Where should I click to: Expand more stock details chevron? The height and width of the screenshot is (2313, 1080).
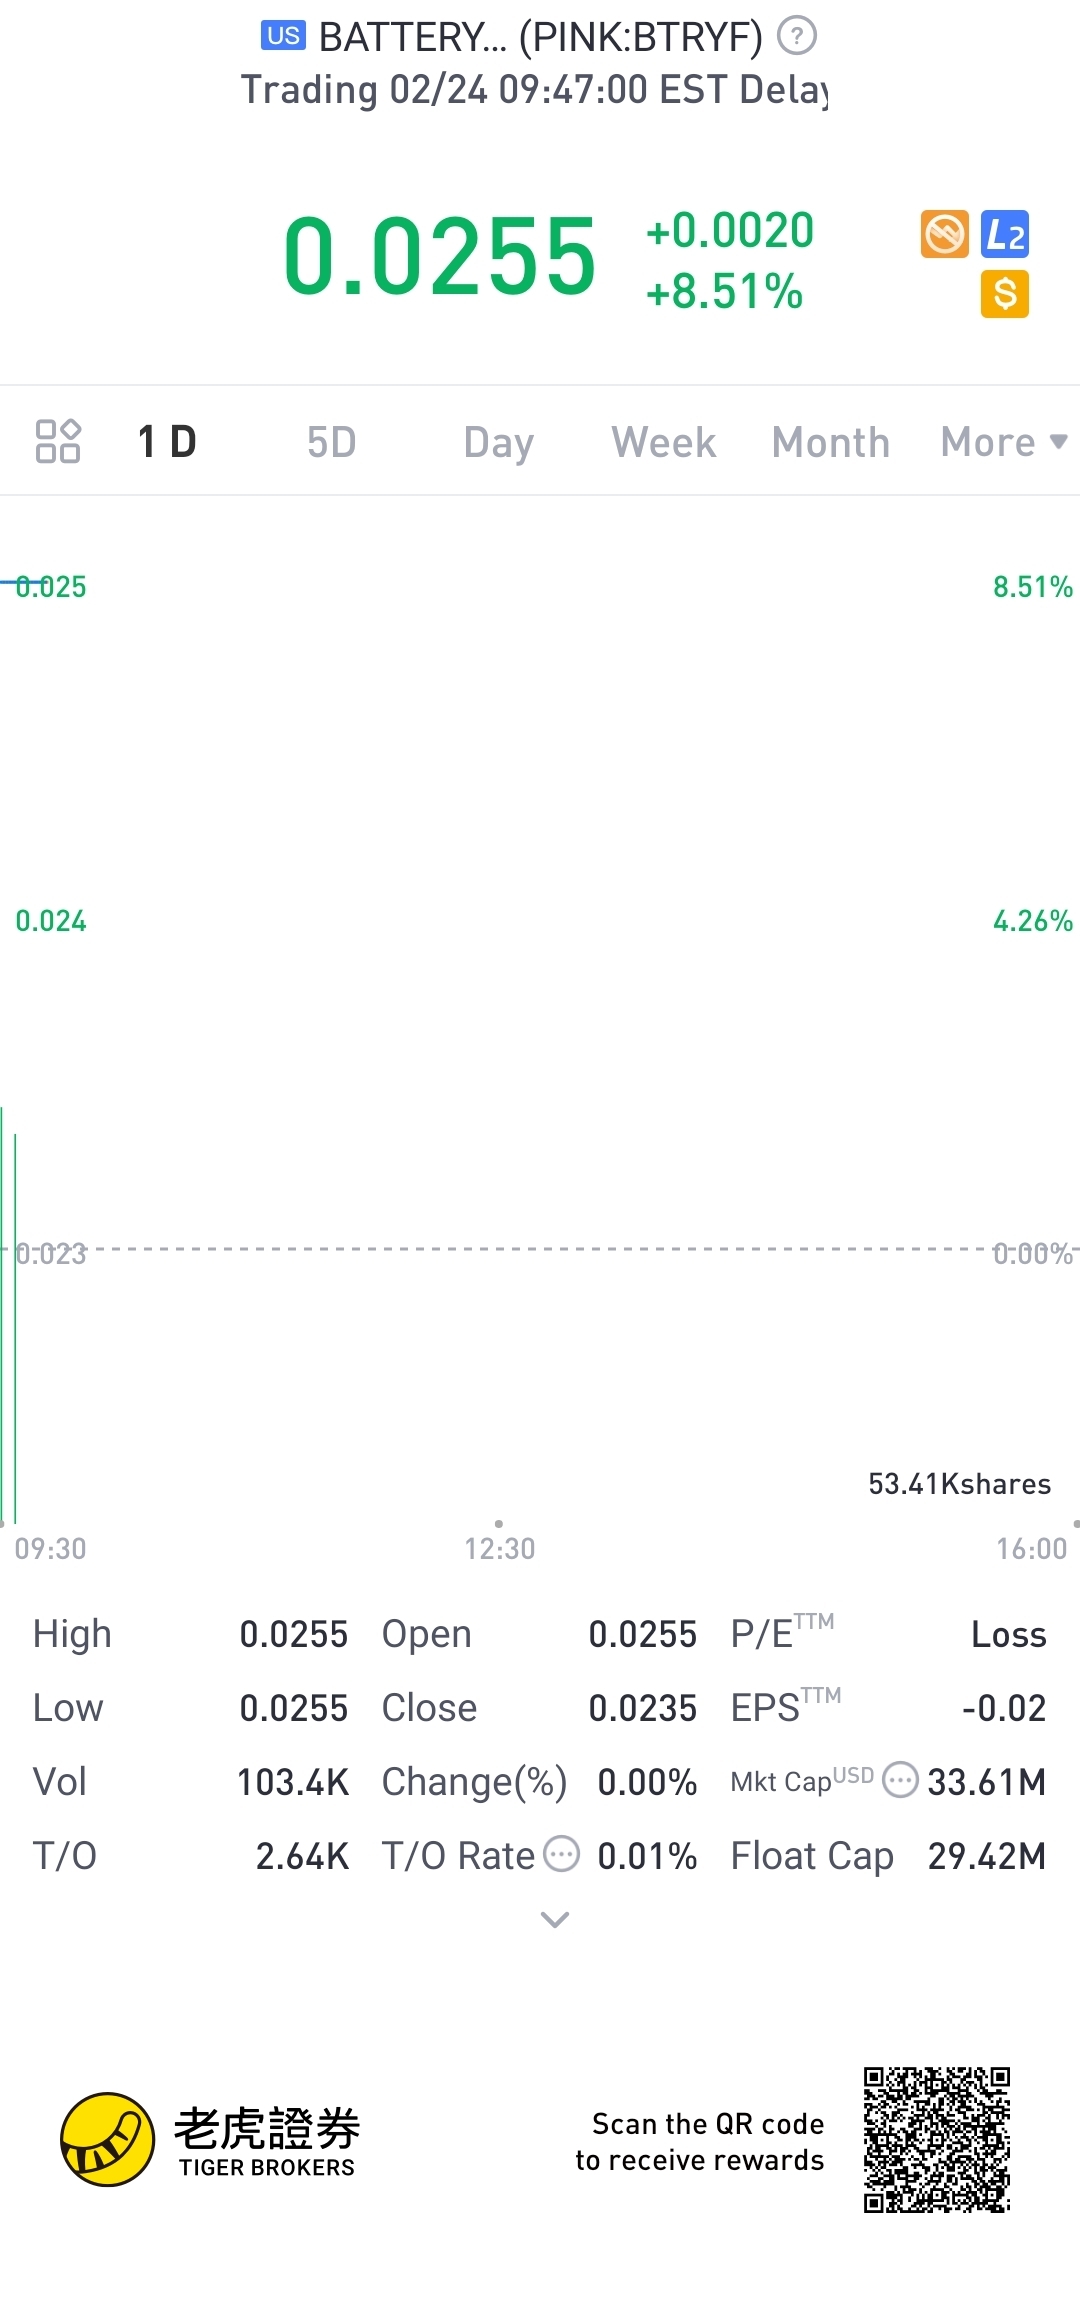(x=554, y=1920)
